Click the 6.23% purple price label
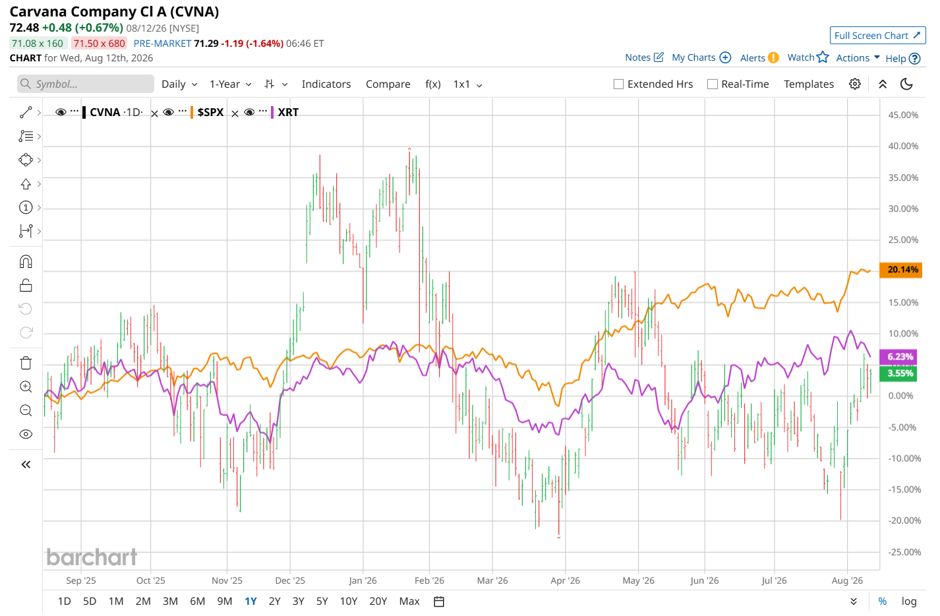The height and width of the screenshot is (616, 940). 897,357
